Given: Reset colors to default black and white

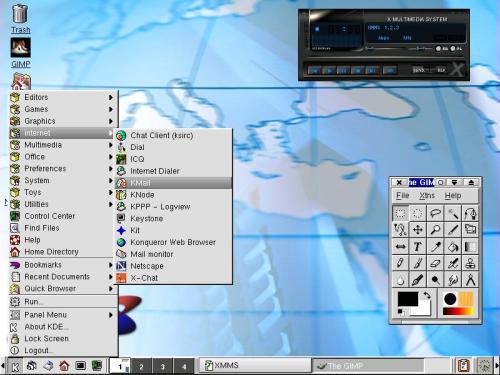Looking at the screenshot, I should 400,312.
